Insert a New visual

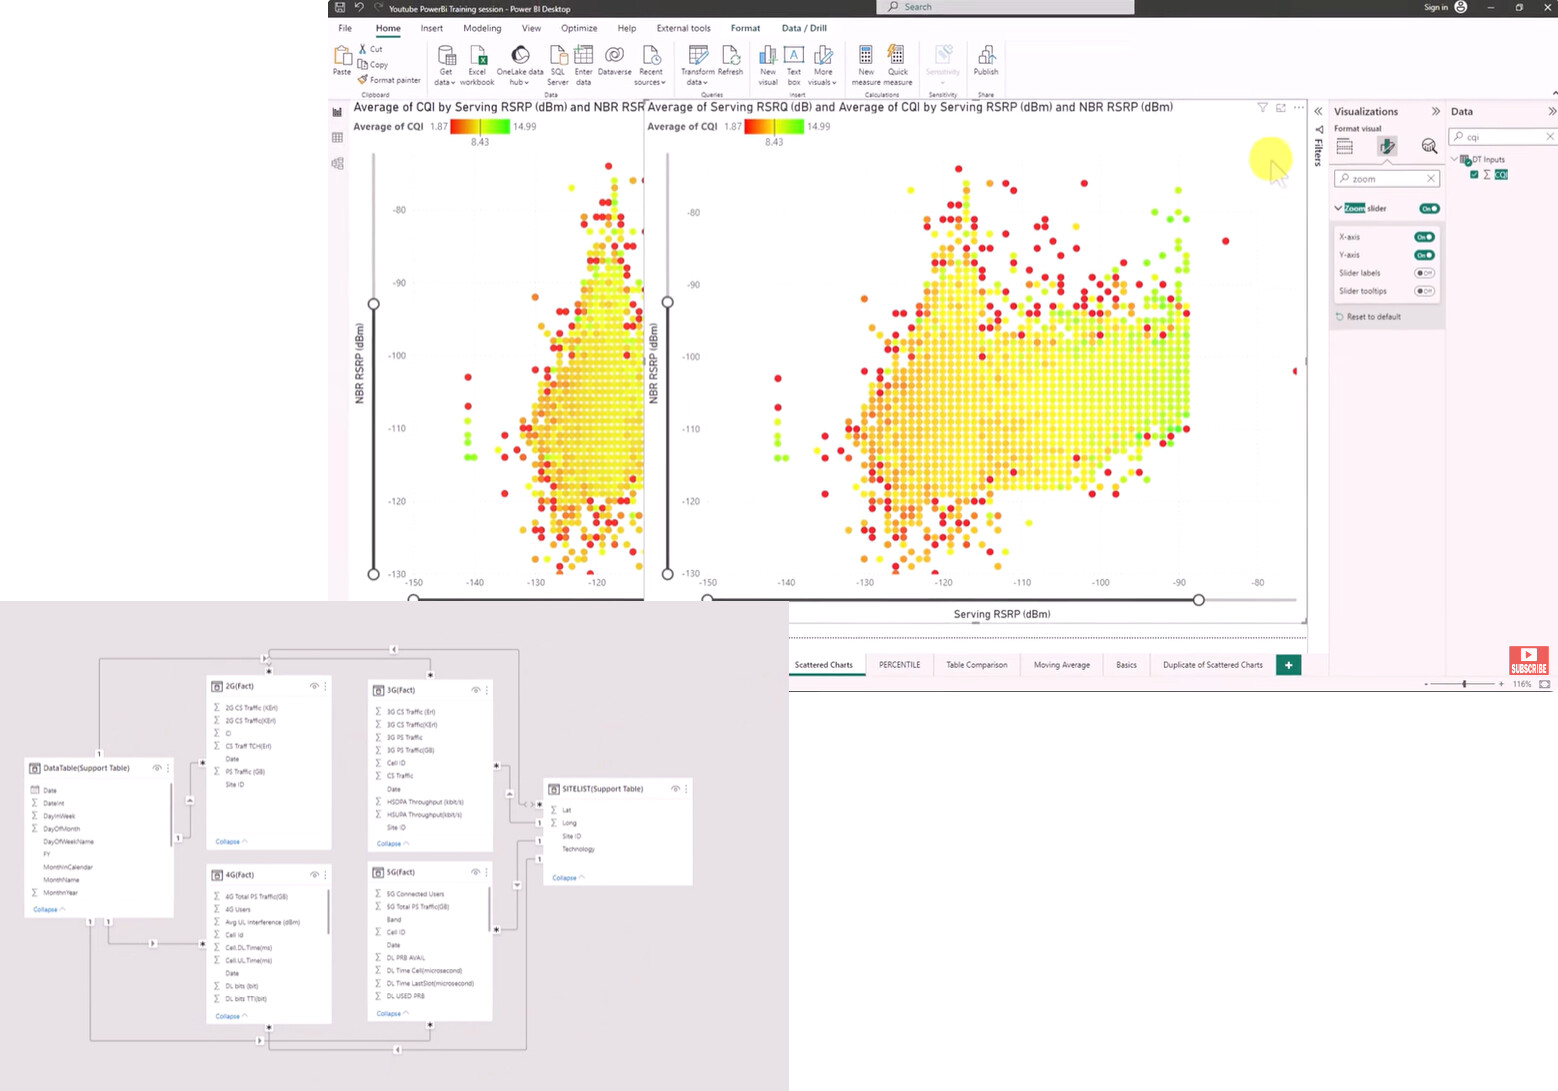click(768, 65)
